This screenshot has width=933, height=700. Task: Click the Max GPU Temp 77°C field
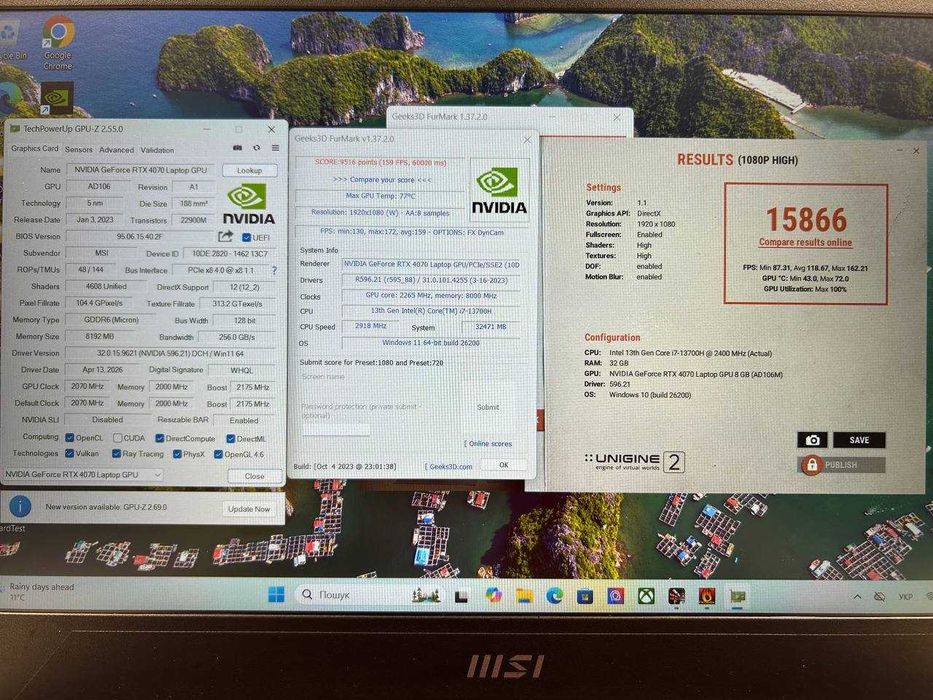pos(380,196)
